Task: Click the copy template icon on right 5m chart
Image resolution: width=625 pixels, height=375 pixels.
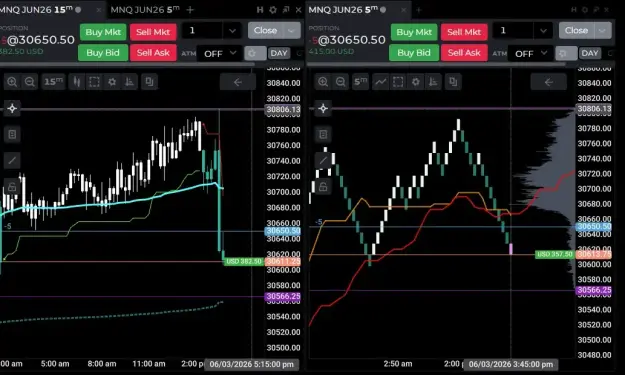Action: tap(453, 82)
